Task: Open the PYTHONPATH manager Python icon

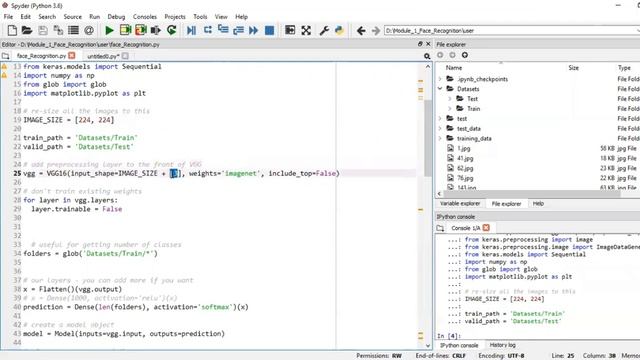Action: point(339,30)
